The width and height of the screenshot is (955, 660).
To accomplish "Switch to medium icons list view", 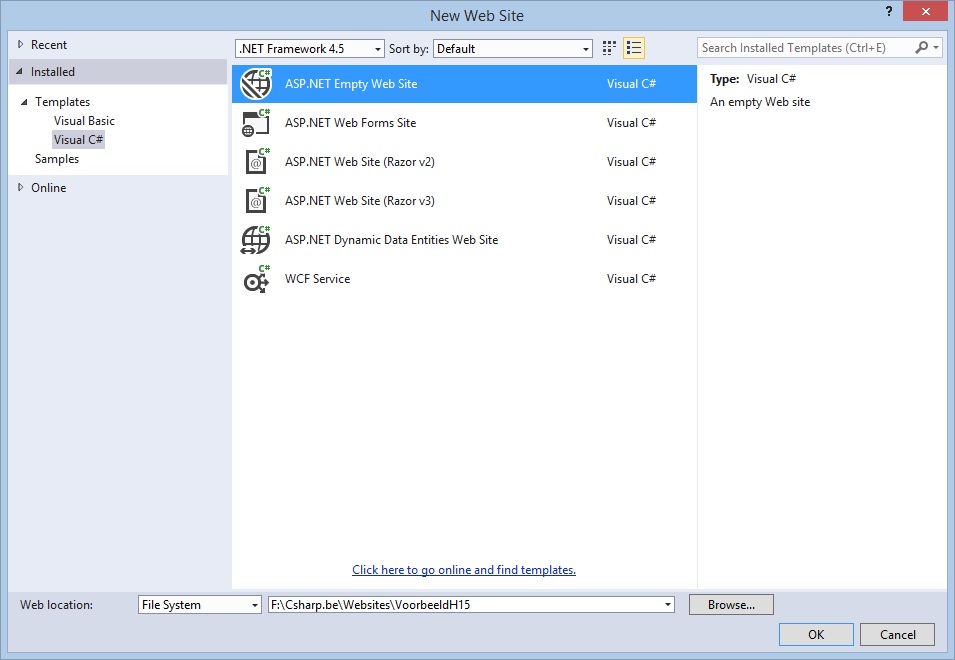I will (634, 48).
